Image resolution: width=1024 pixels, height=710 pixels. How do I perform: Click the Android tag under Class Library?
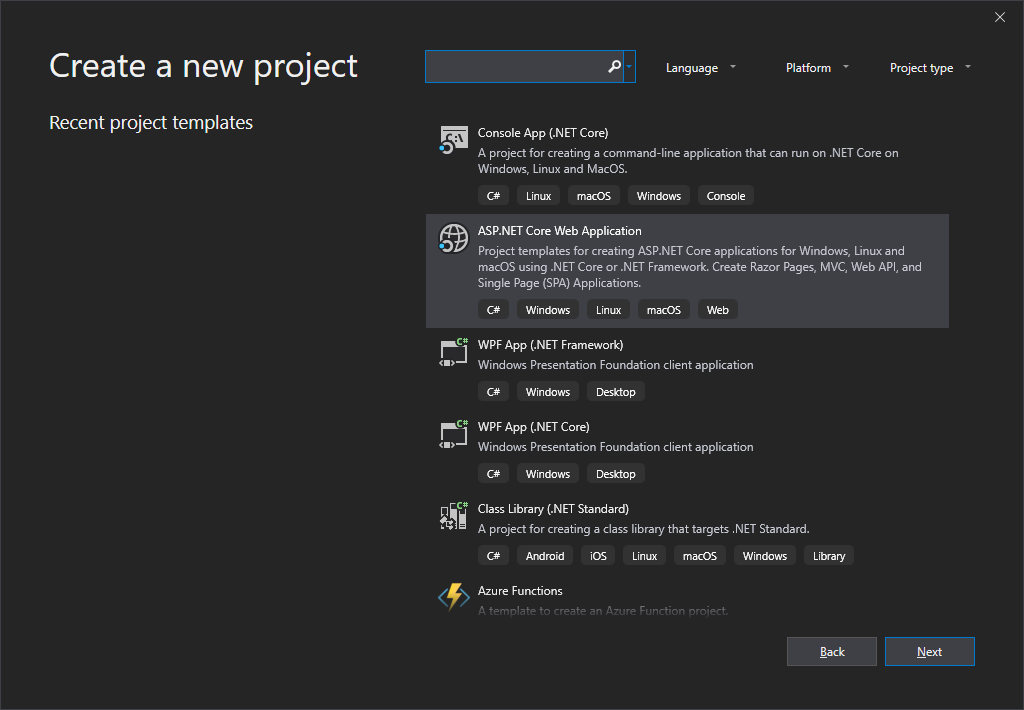pos(545,556)
